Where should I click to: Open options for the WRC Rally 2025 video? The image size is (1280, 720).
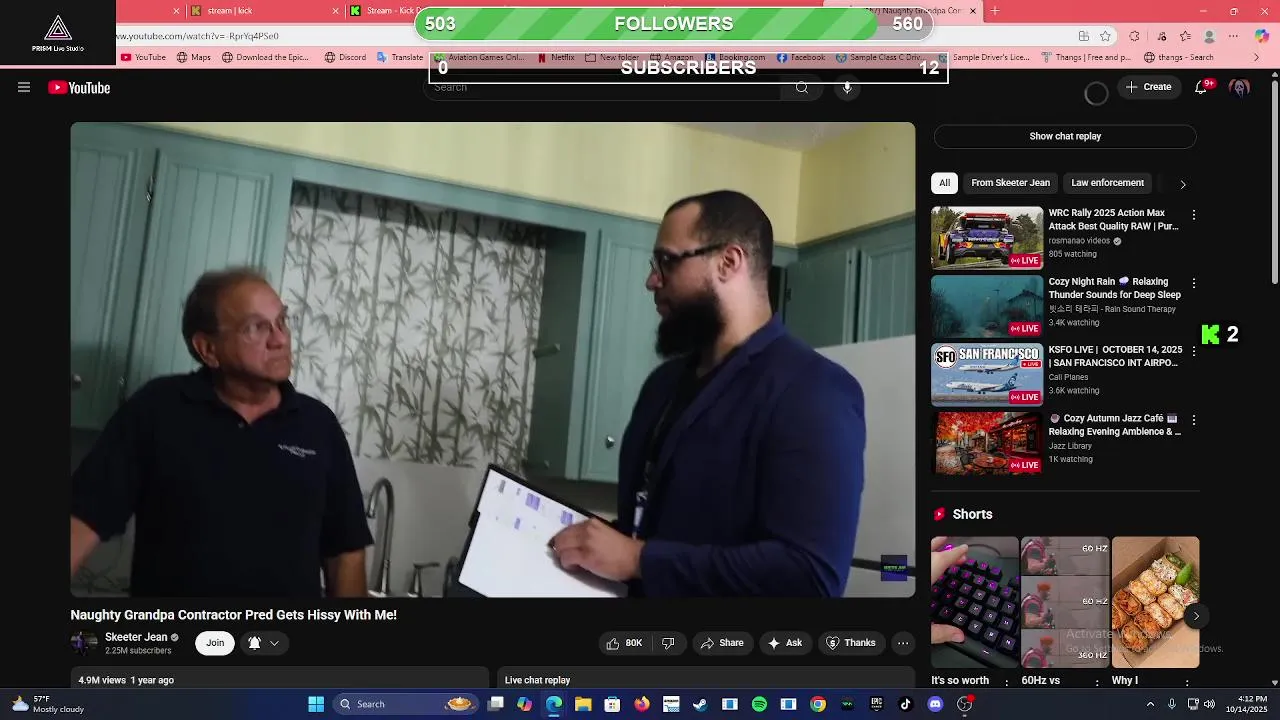pyautogui.click(x=1193, y=215)
